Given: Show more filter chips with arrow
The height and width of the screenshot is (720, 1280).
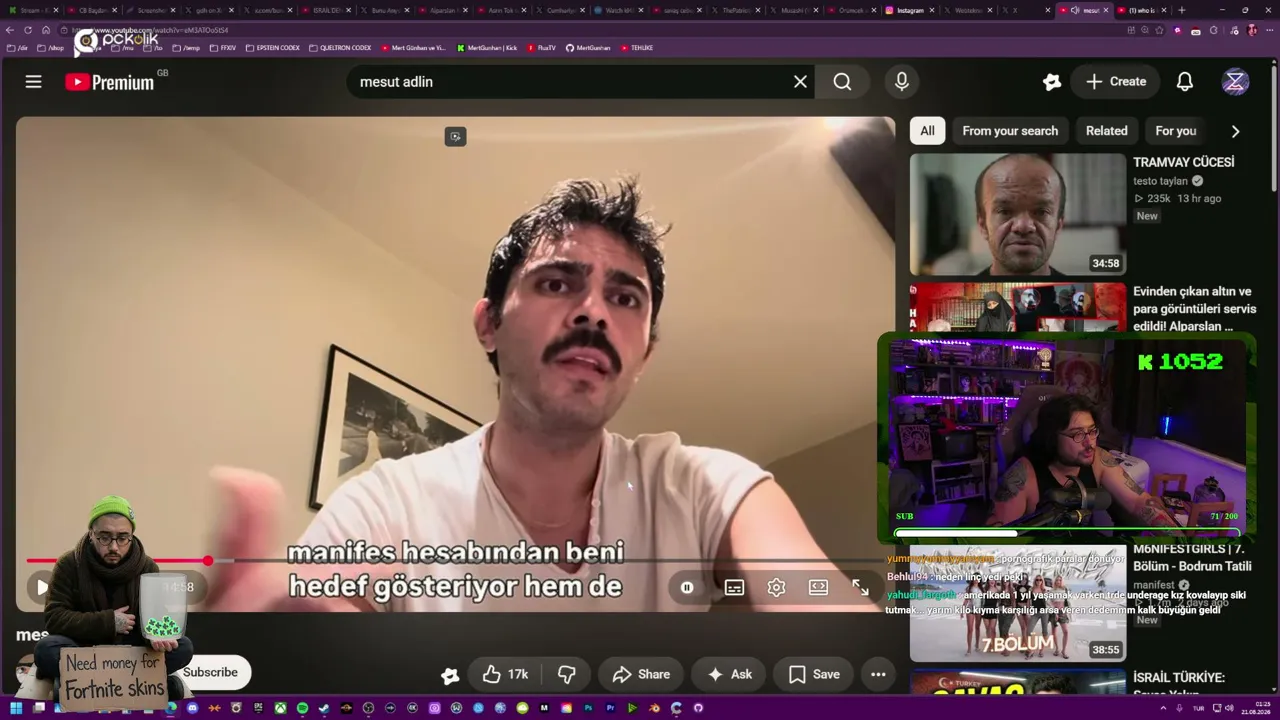Looking at the screenshot, I should point(1235,131).
